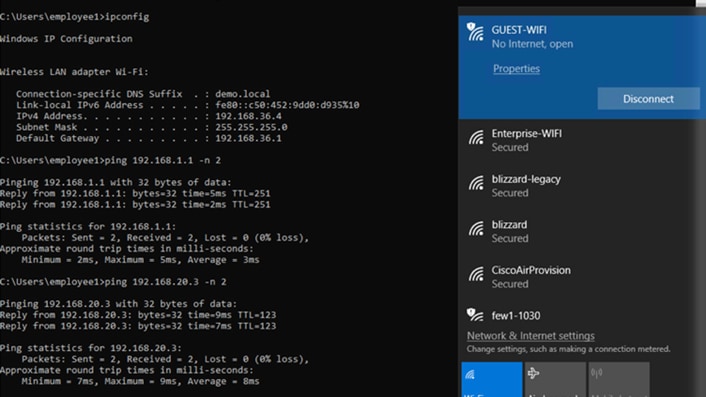Click the CiscoAirProvision signal icon
Image resolution: width=706 pixels, height=397 pixels.
[x=476, y=273]
